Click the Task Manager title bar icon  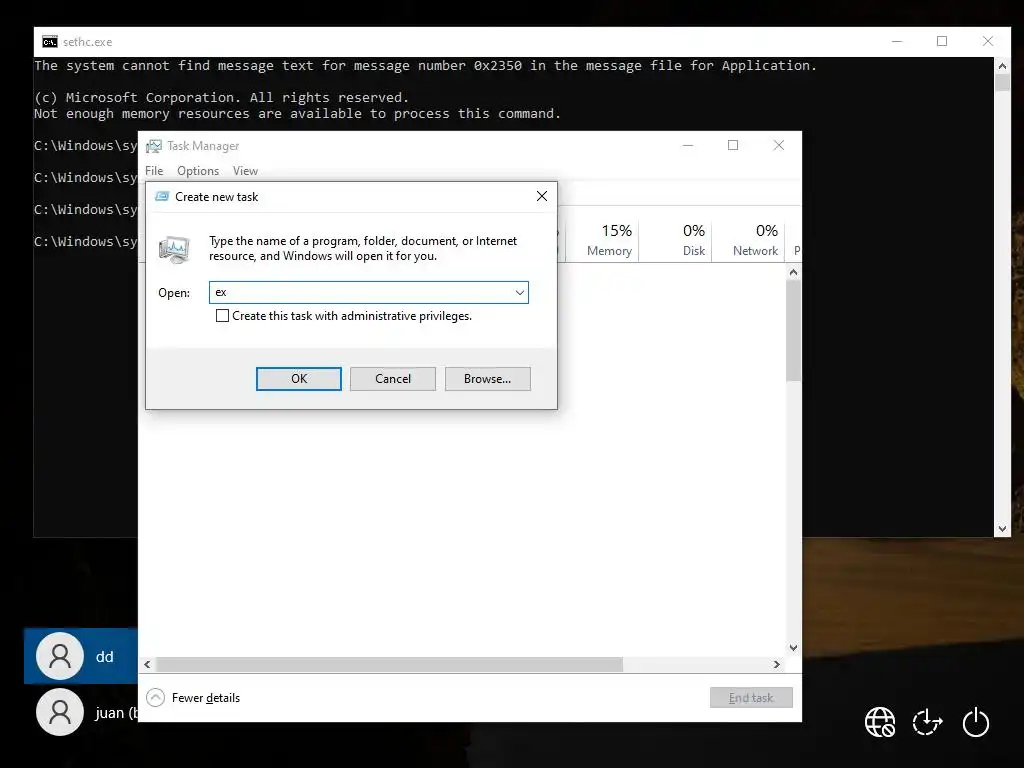tap(154, 146)
